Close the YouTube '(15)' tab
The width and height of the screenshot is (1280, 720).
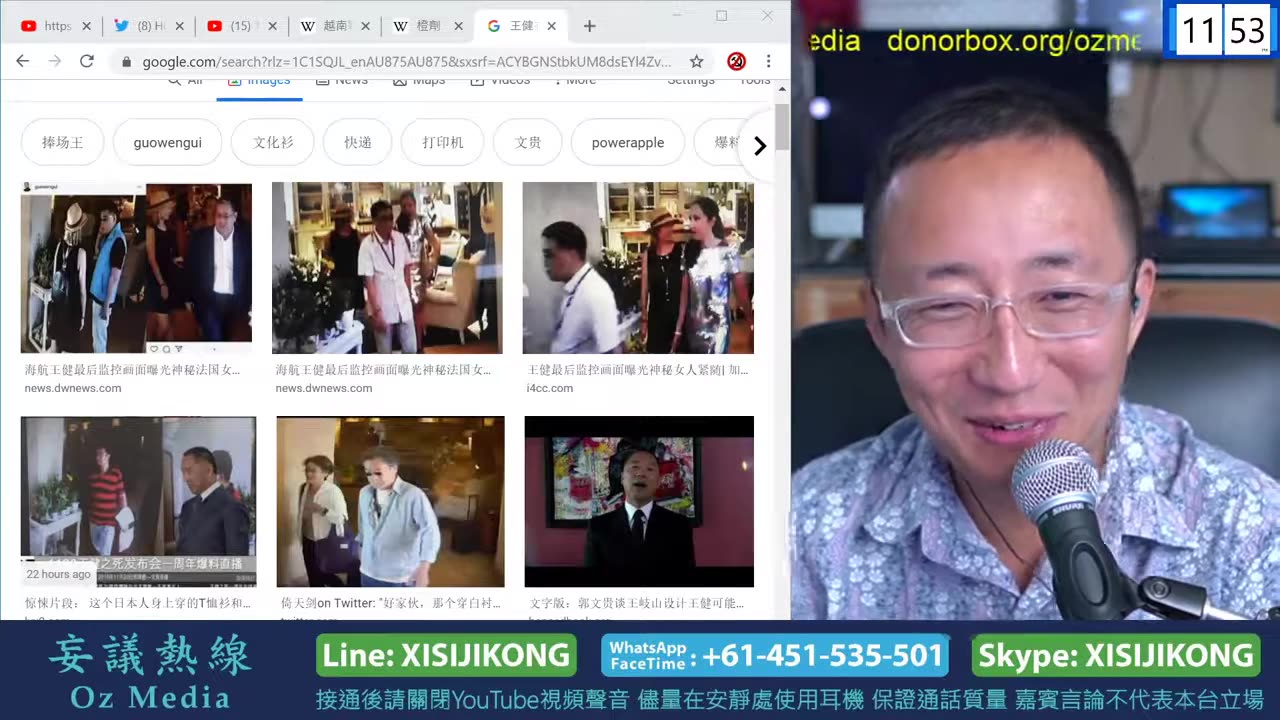coord(273,26)
